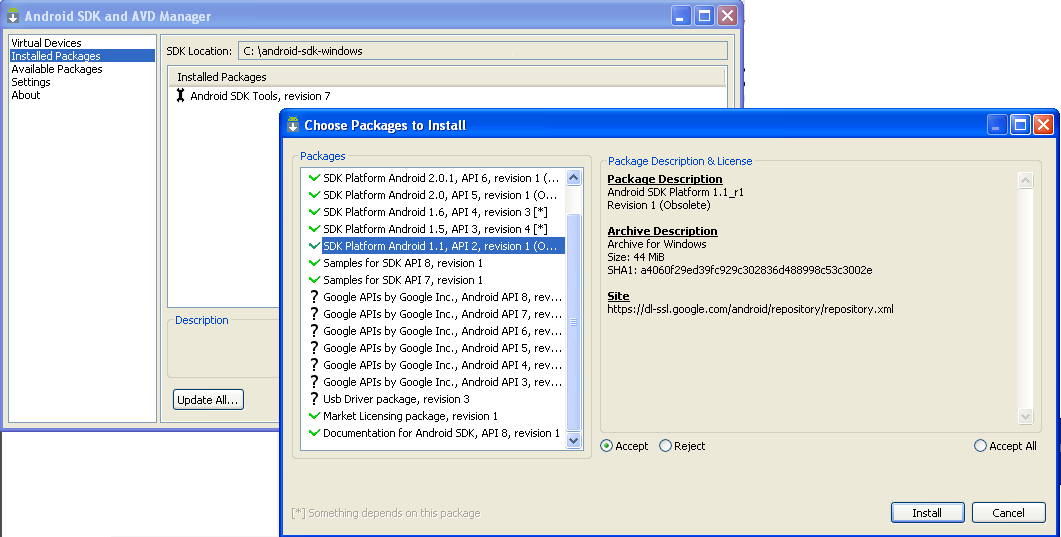Click the question mark icon for Google APIs API 6

coord(314,331)
